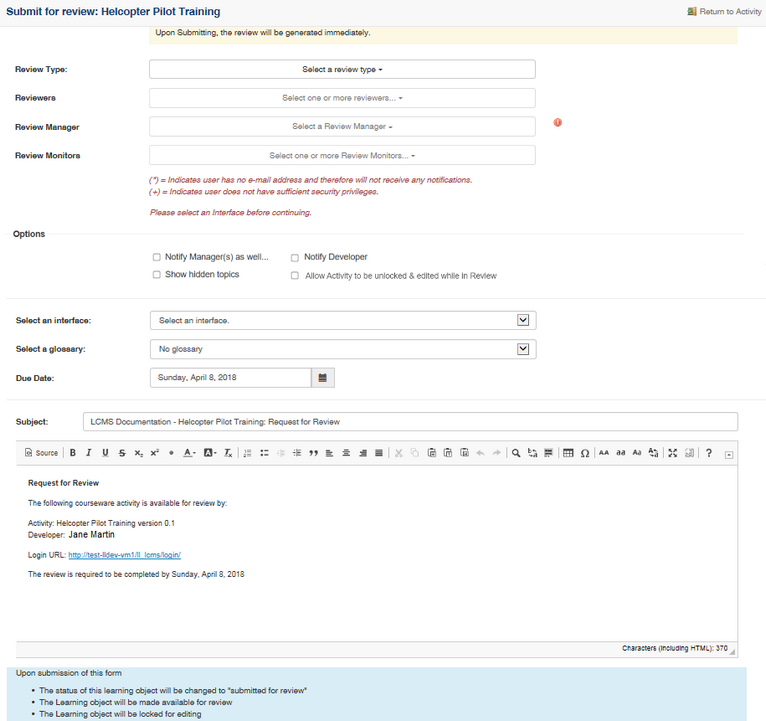Viewport: 766px width, 721px height.
Task: Insert a block quote in editor
Action: tap(313, 453)
